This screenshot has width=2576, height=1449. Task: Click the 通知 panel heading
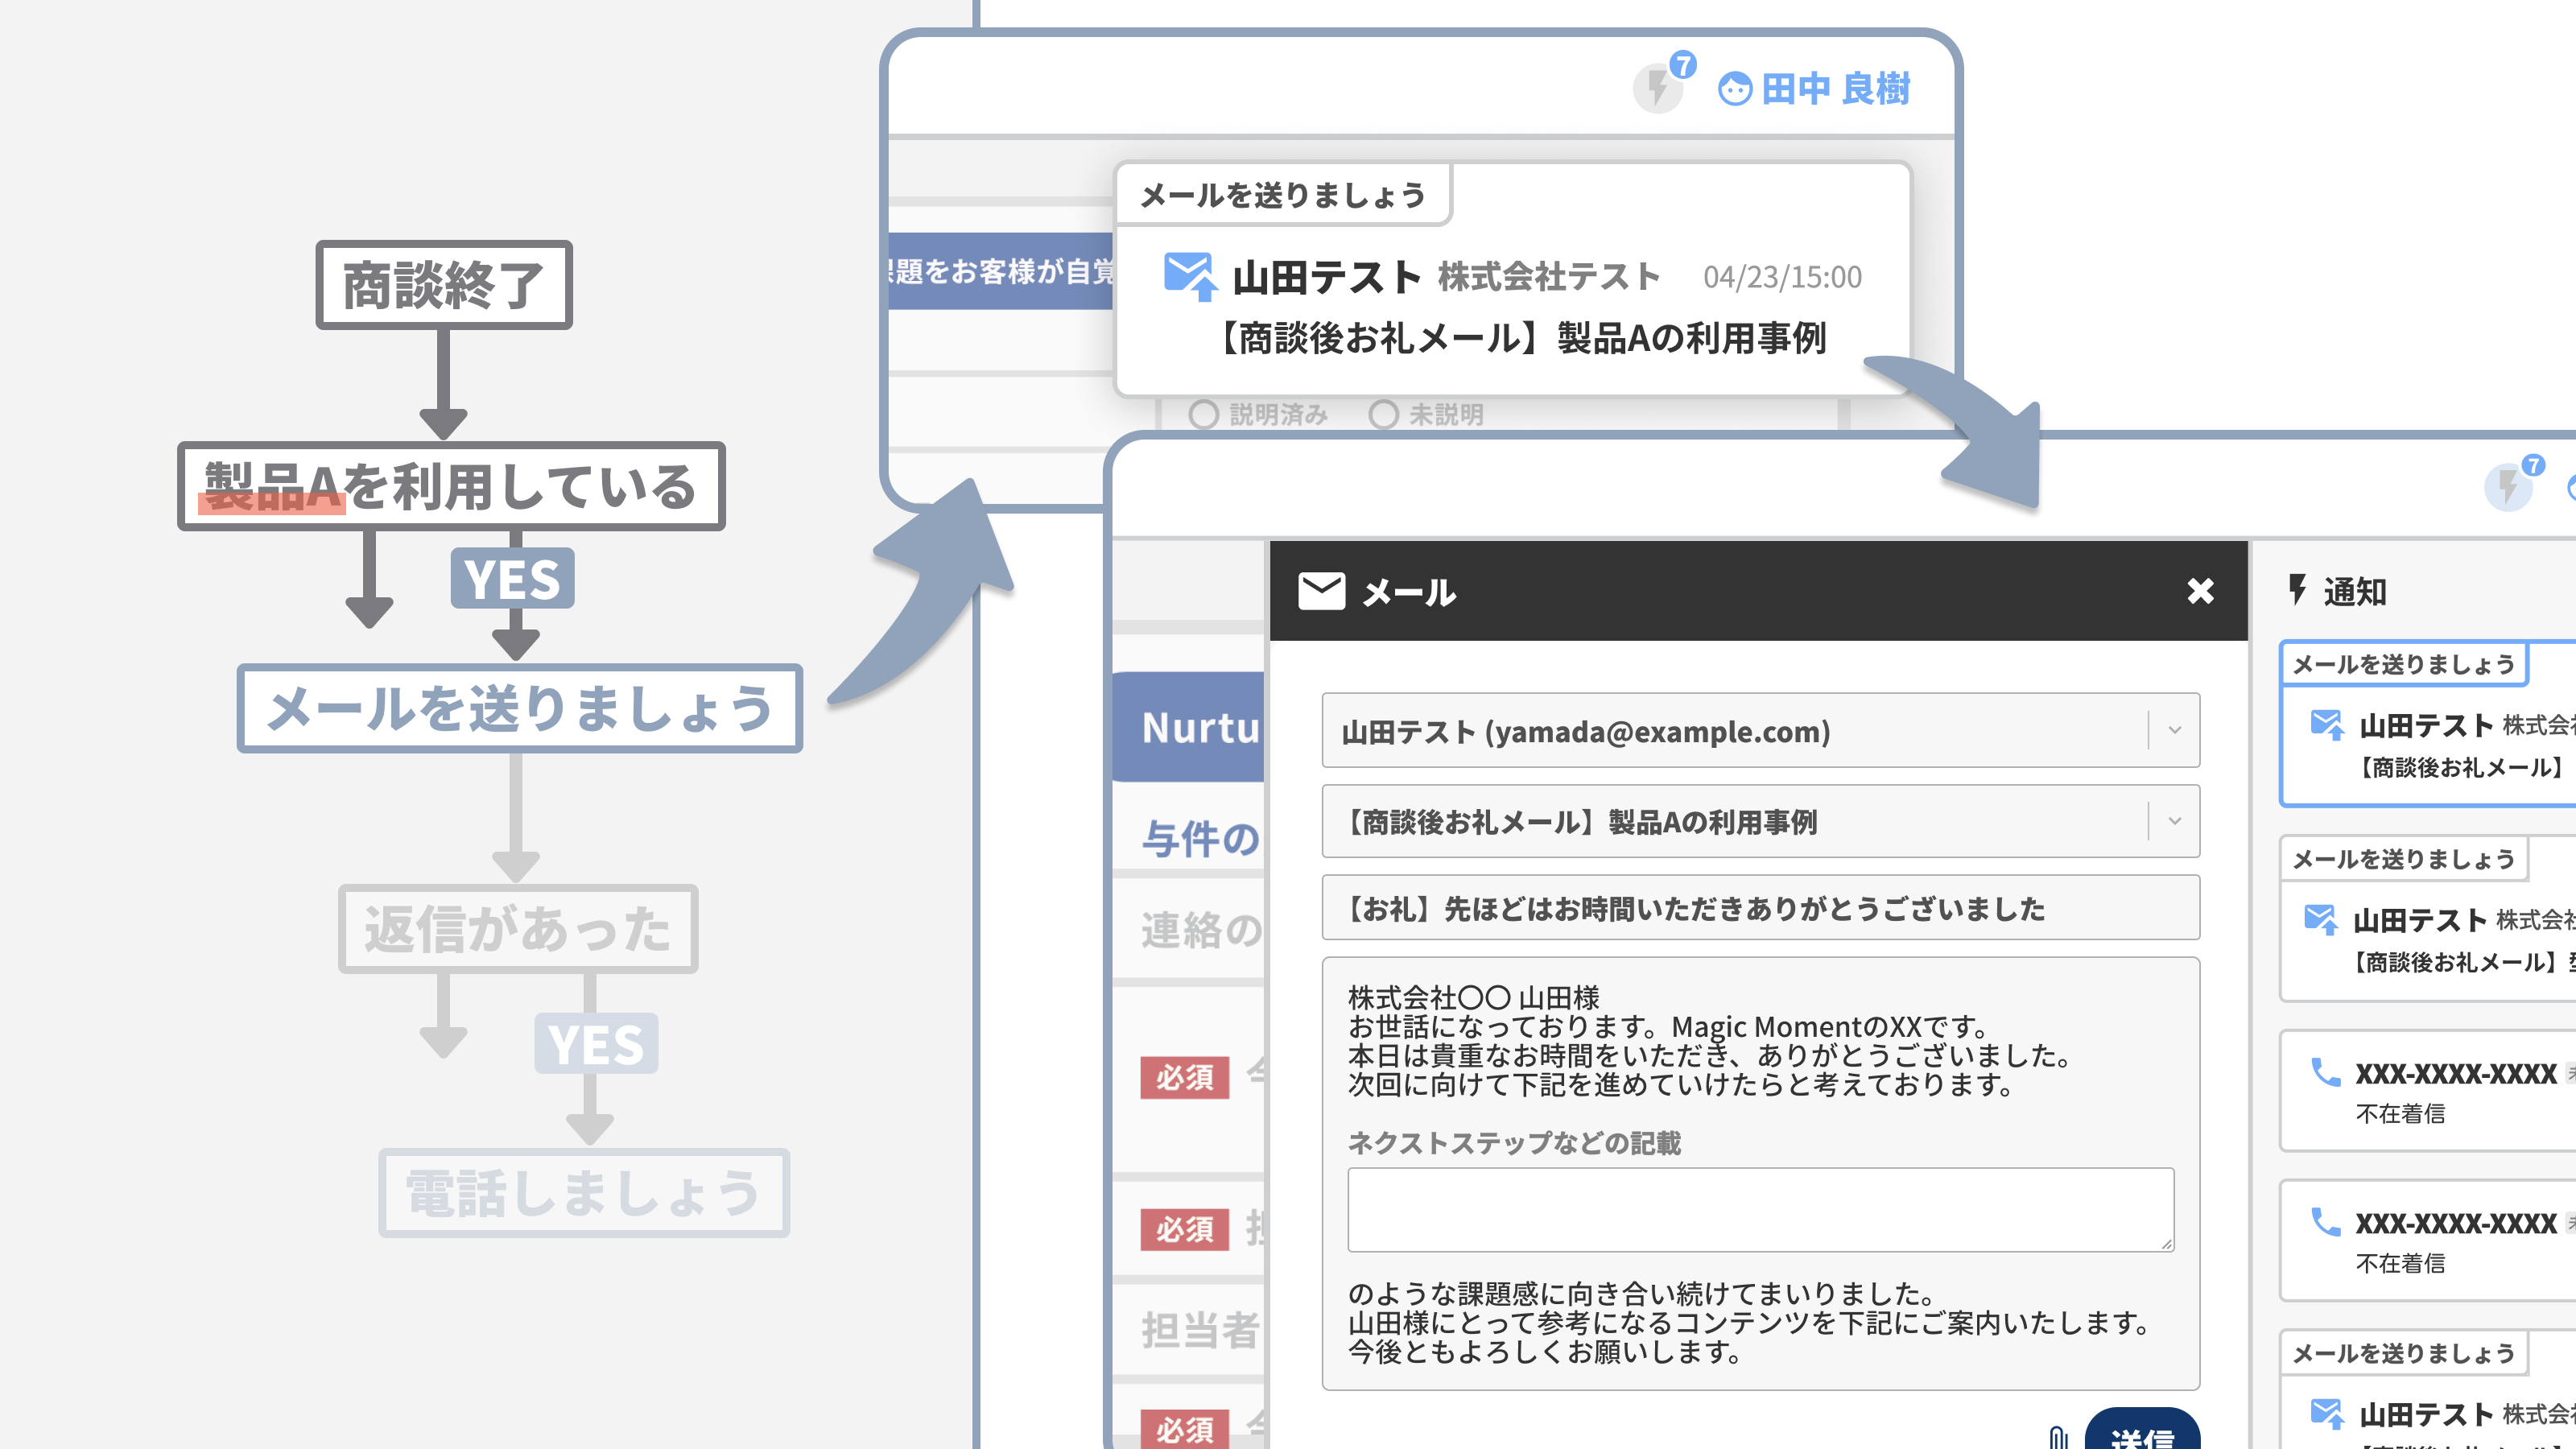pyautogui.click(x=2355, y=591)
